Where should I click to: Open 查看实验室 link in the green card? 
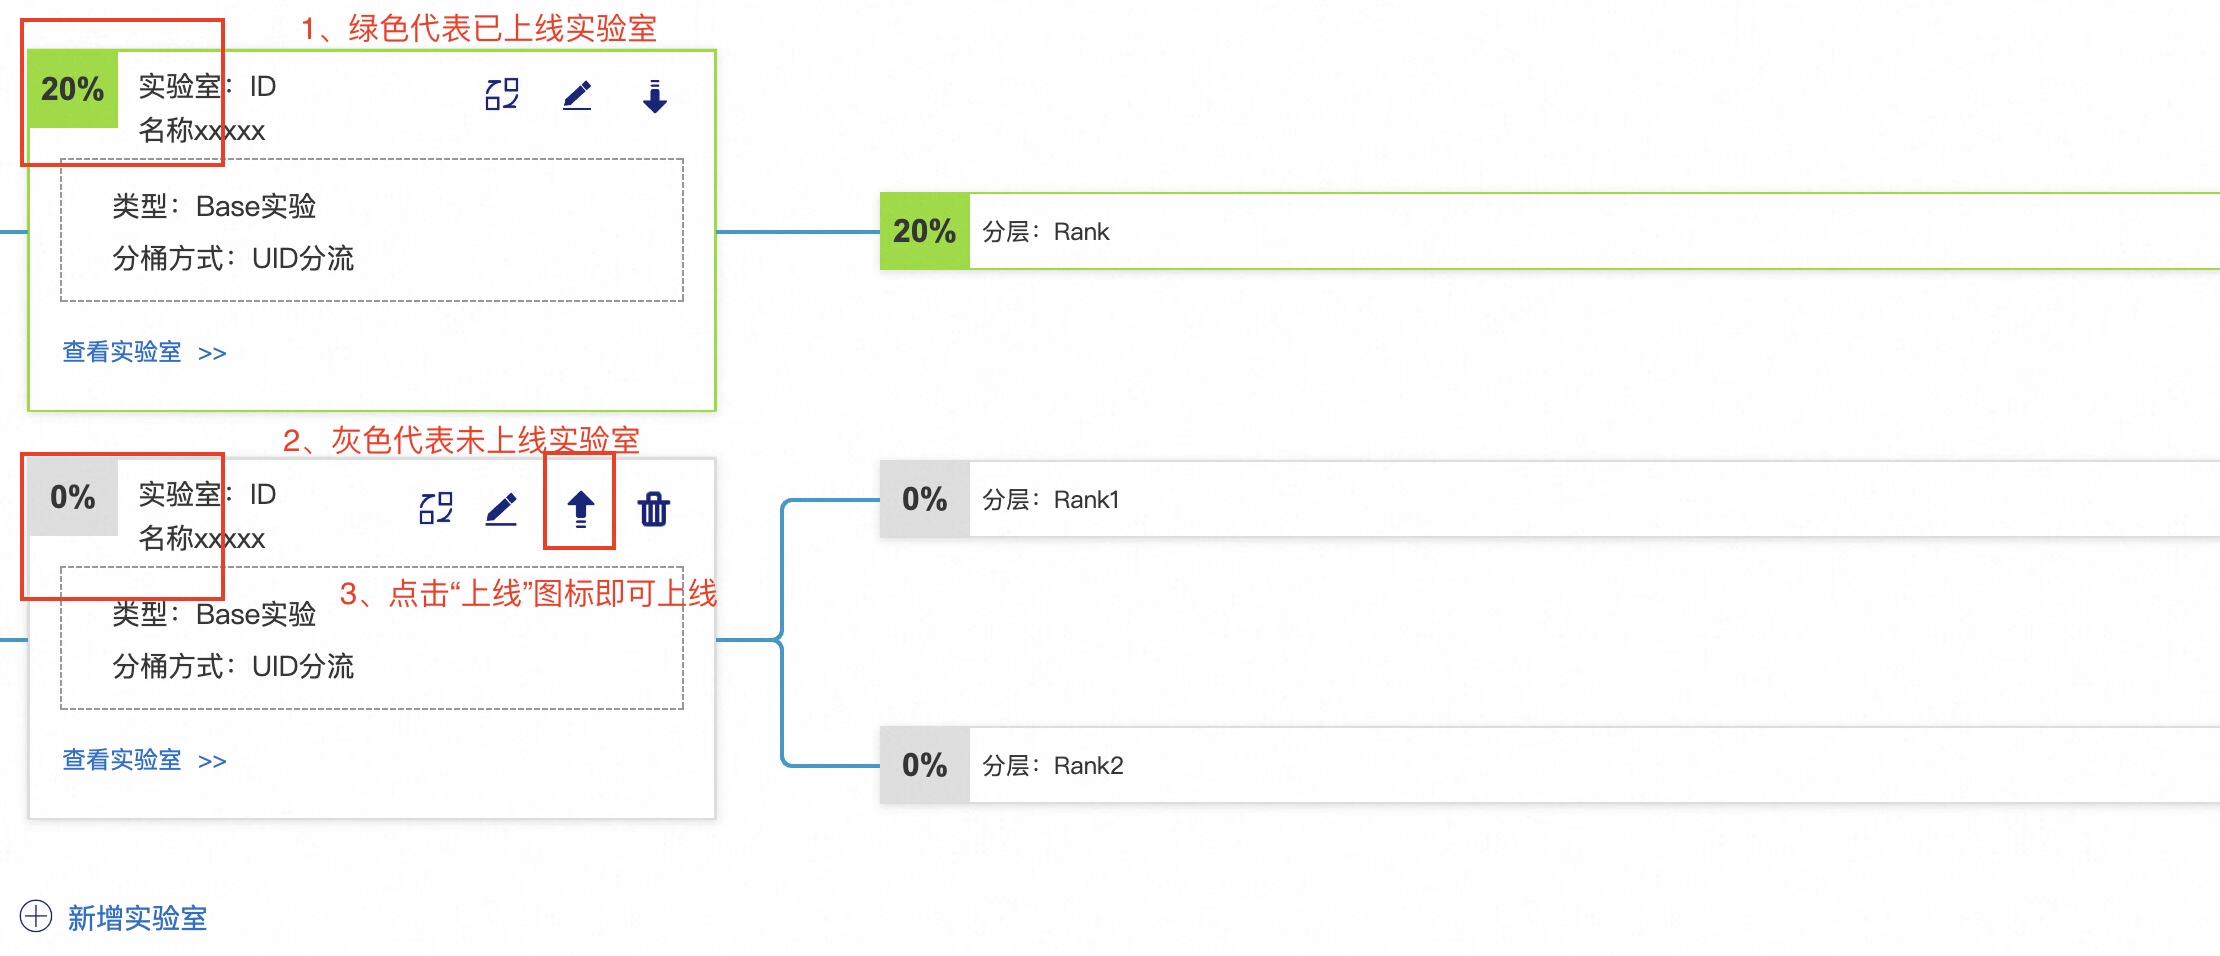[x=122, y=352]
